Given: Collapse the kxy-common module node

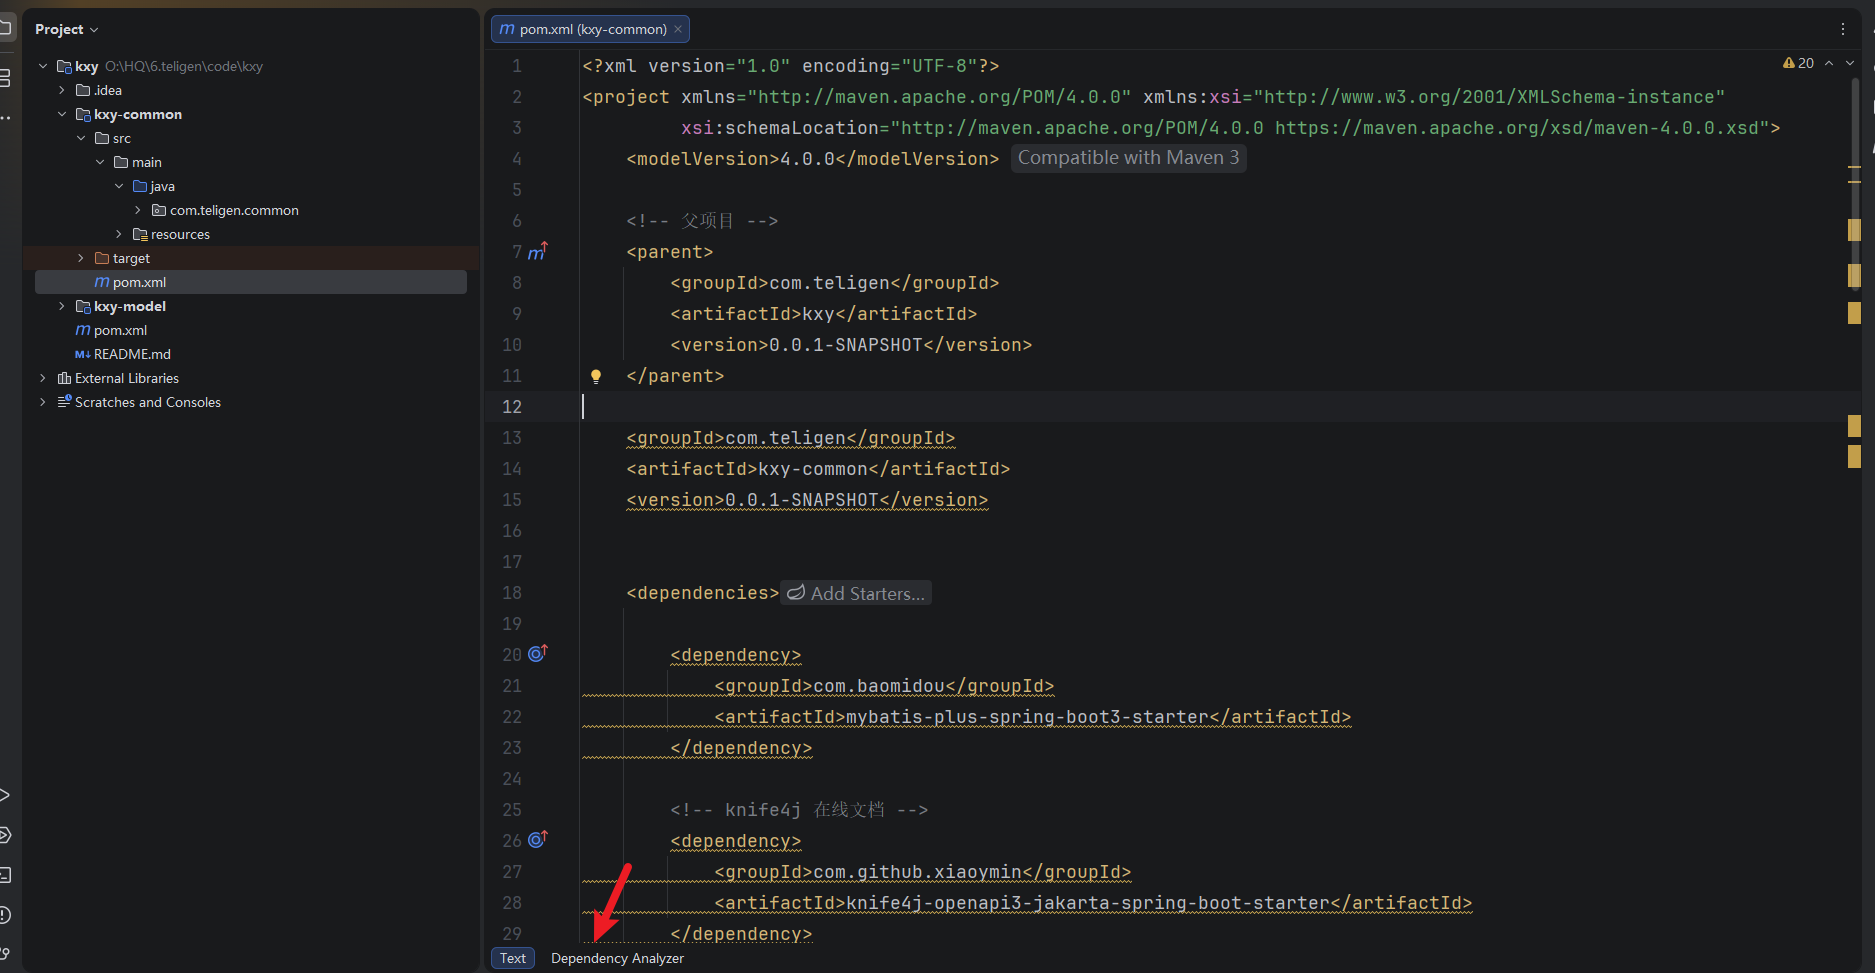Looking at the screenshot, I should (x=62, y=114).
